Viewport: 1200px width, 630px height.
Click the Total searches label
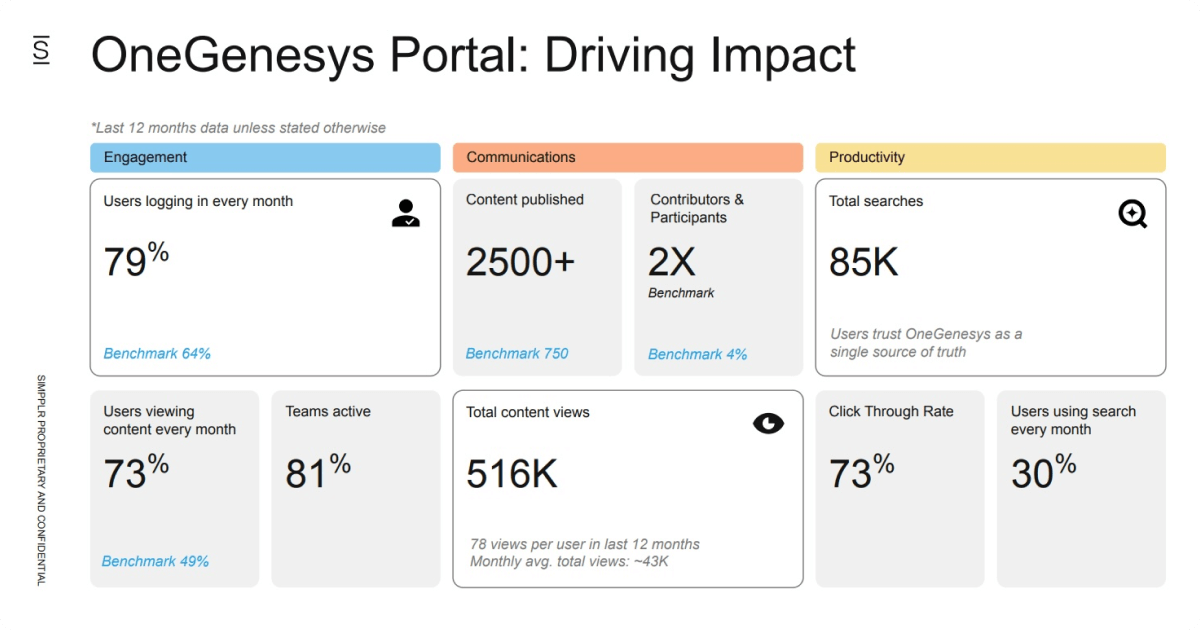(x=876, y=201)
